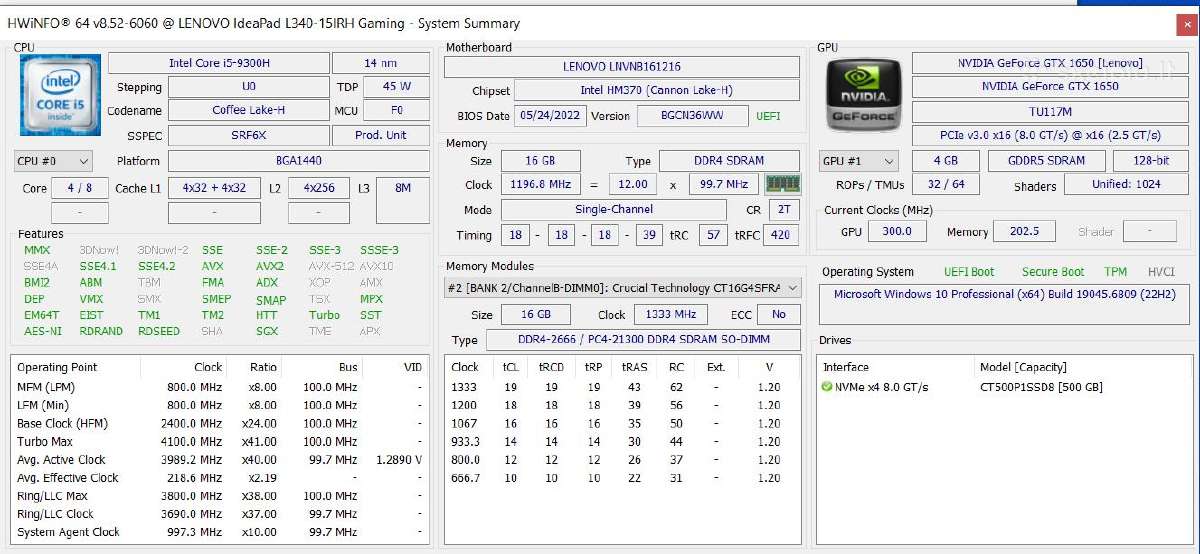1200x554 pixels.
Task: Click the tRC timing value 57
Action: click(x=712, y=236)
